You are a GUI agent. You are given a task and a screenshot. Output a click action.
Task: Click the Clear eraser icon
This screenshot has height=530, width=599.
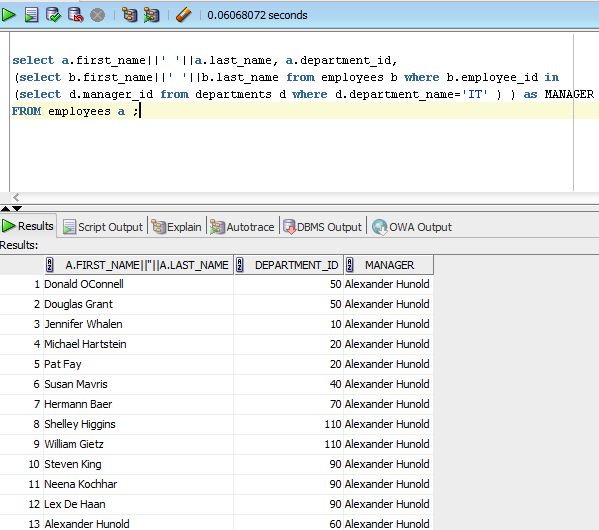(183, 15)
